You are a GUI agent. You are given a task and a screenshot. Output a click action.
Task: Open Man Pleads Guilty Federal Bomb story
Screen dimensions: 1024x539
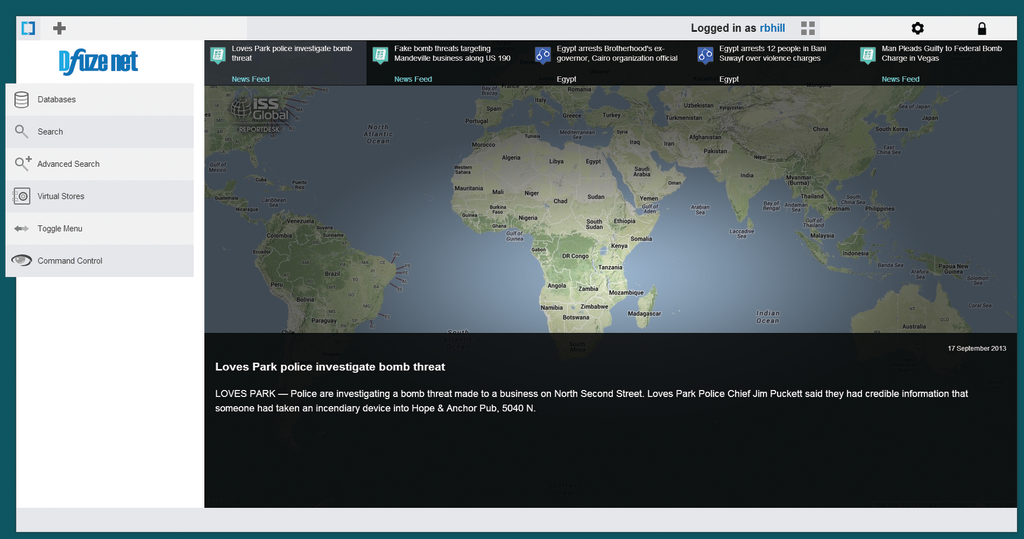click(x=941, y=54)
